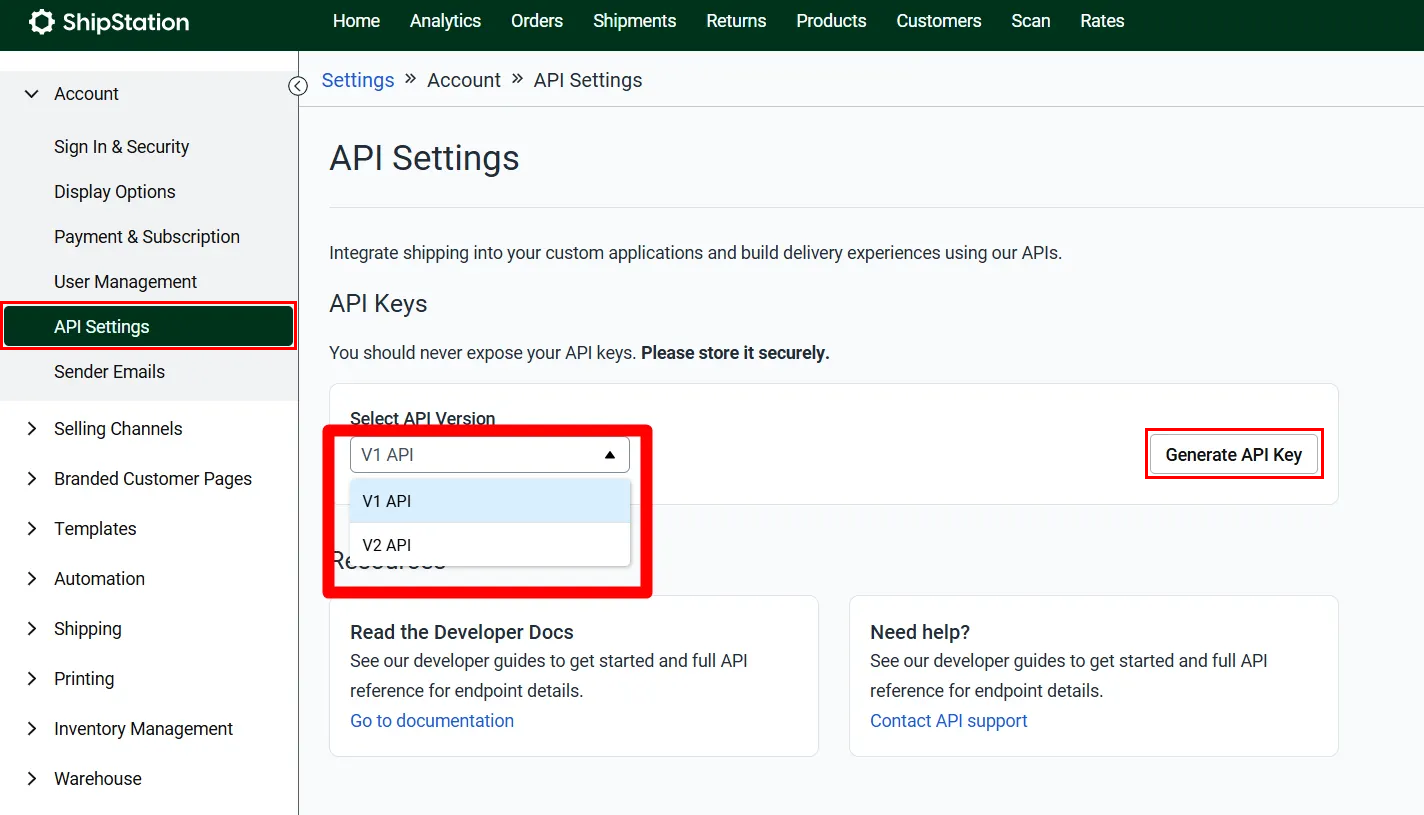Open the Select API Version dropdown
Image resolution: width=1424 pixels, height=815 pixels.
489,455
